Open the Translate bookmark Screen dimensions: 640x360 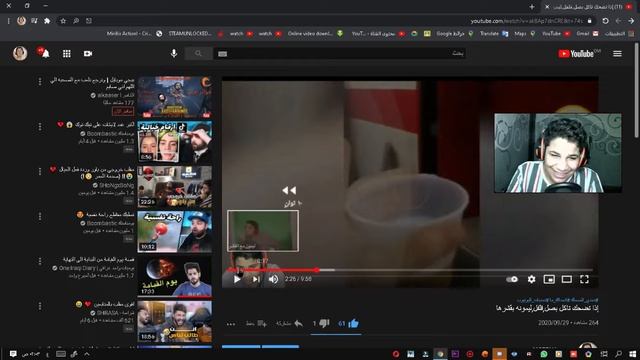[x=494, y=33]
